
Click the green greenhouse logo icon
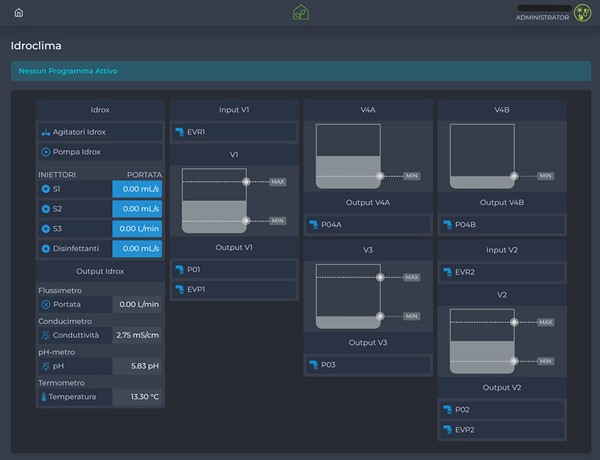click(300, 13)
